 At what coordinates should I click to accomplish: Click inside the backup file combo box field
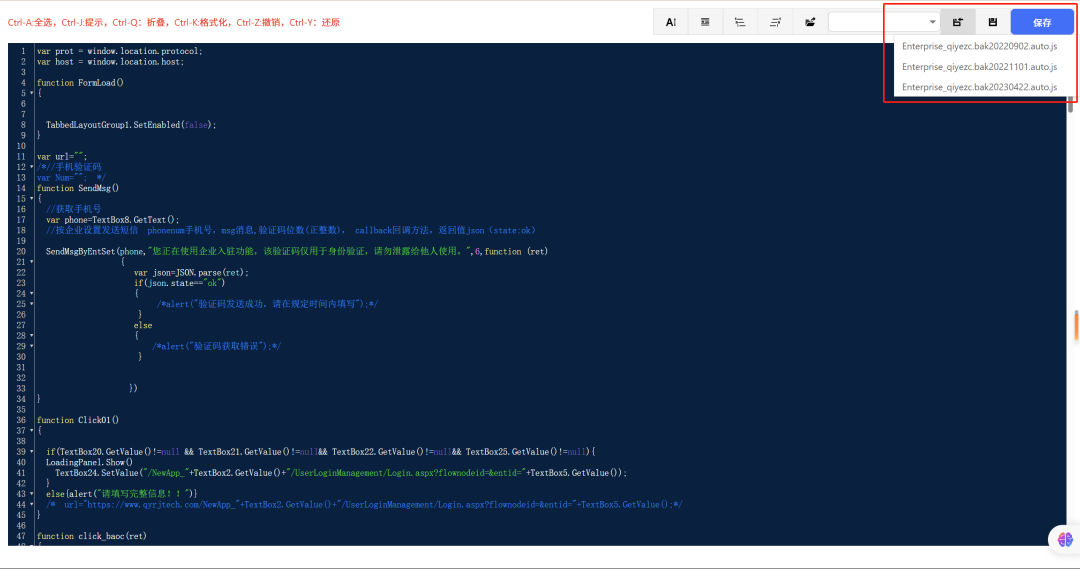point(884,22)
